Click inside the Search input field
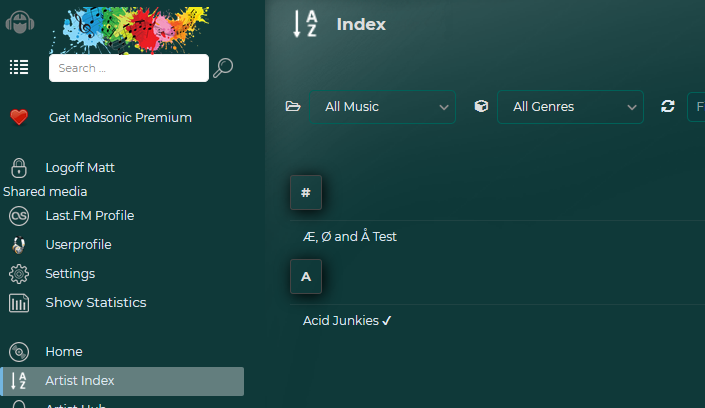This screenshot has height=408, width=705. coord(128,68)
